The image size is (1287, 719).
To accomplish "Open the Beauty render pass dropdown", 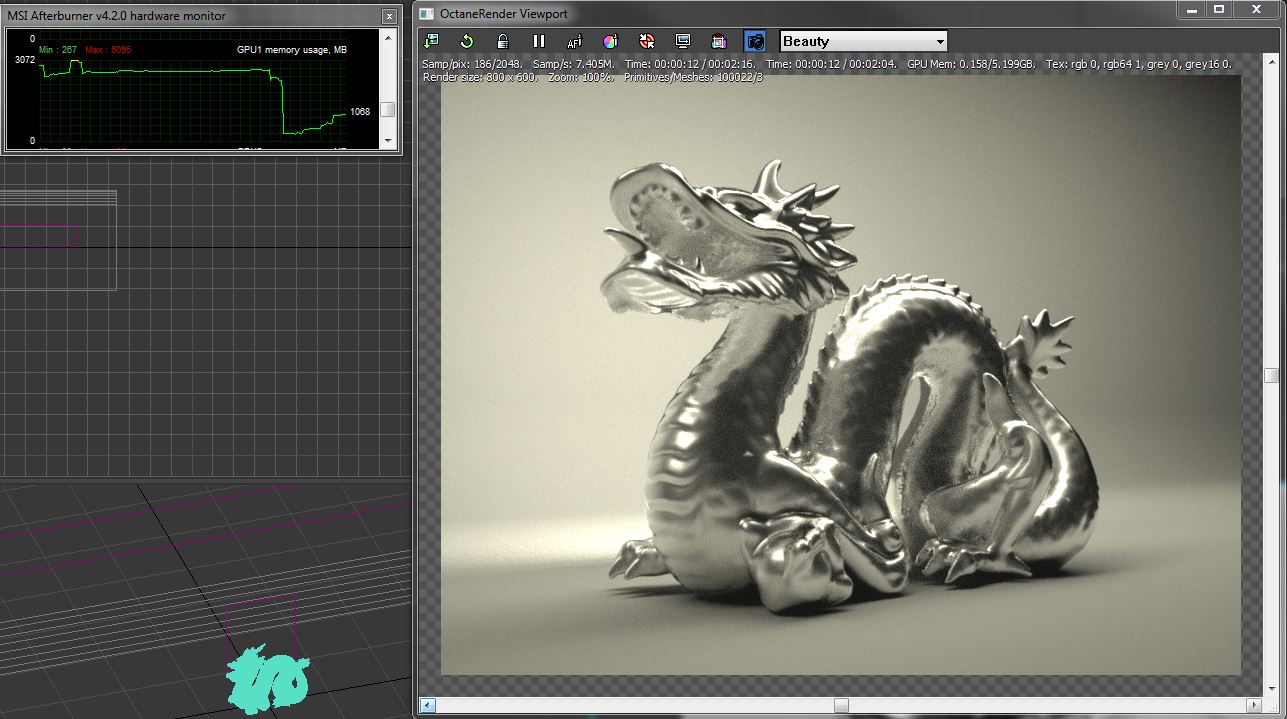I will (863, 41).
